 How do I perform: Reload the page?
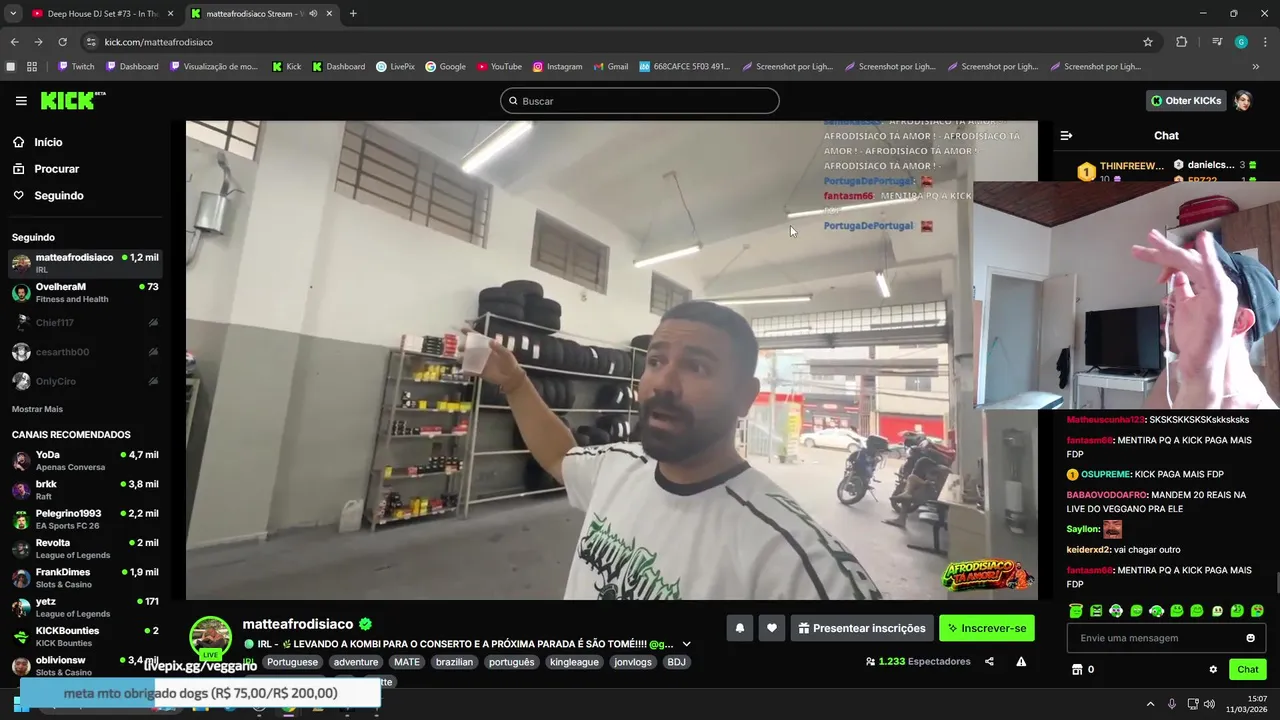coord(62,42)
